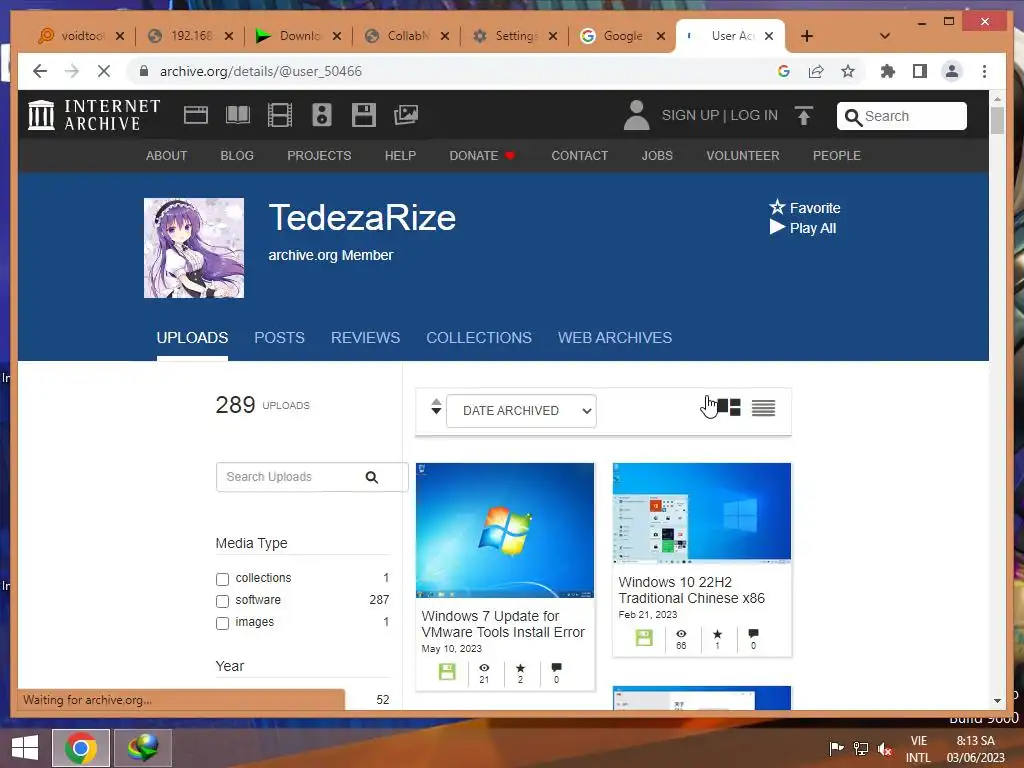Switch to list view layout
This screenshot has height=768, width=1024.
click(763, 408)
